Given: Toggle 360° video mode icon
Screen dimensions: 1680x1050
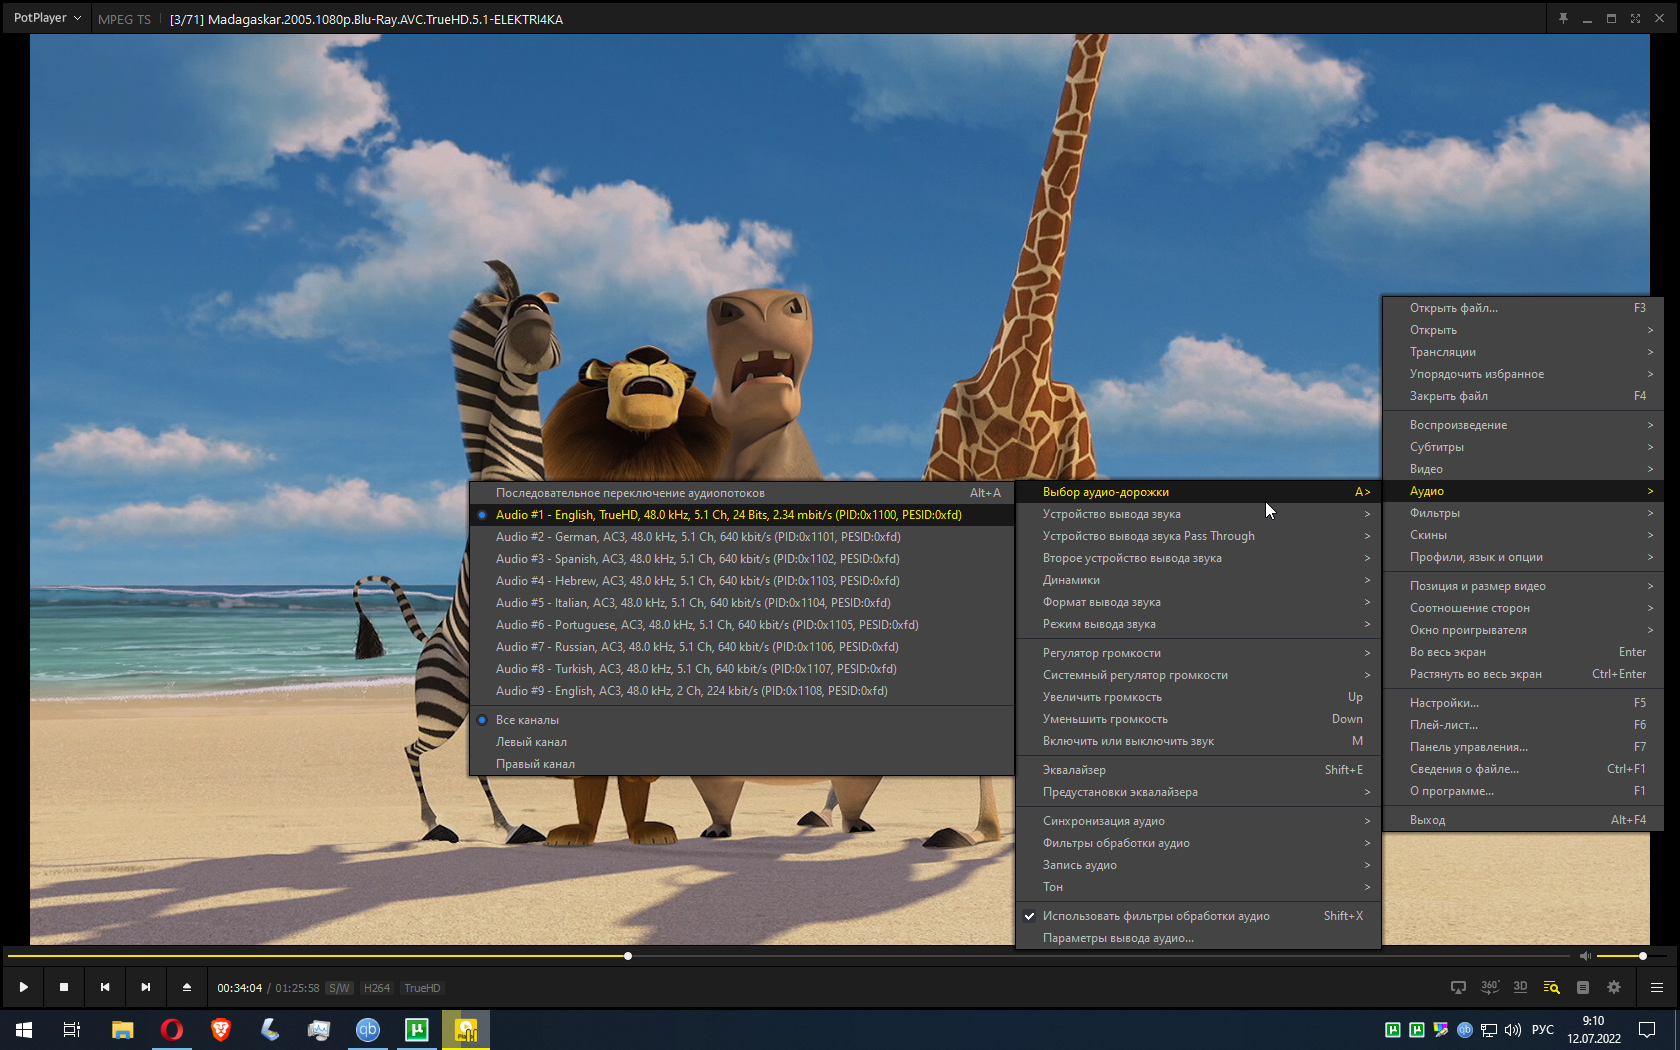Looking at the screenshot, I should pyautogui.click(x=1489, y=987).
